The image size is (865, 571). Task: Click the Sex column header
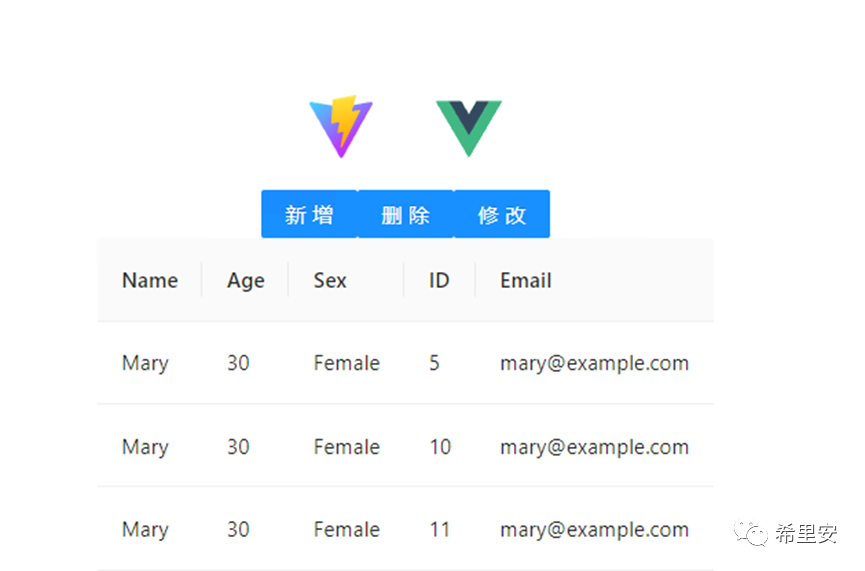[x=330, y=280]
